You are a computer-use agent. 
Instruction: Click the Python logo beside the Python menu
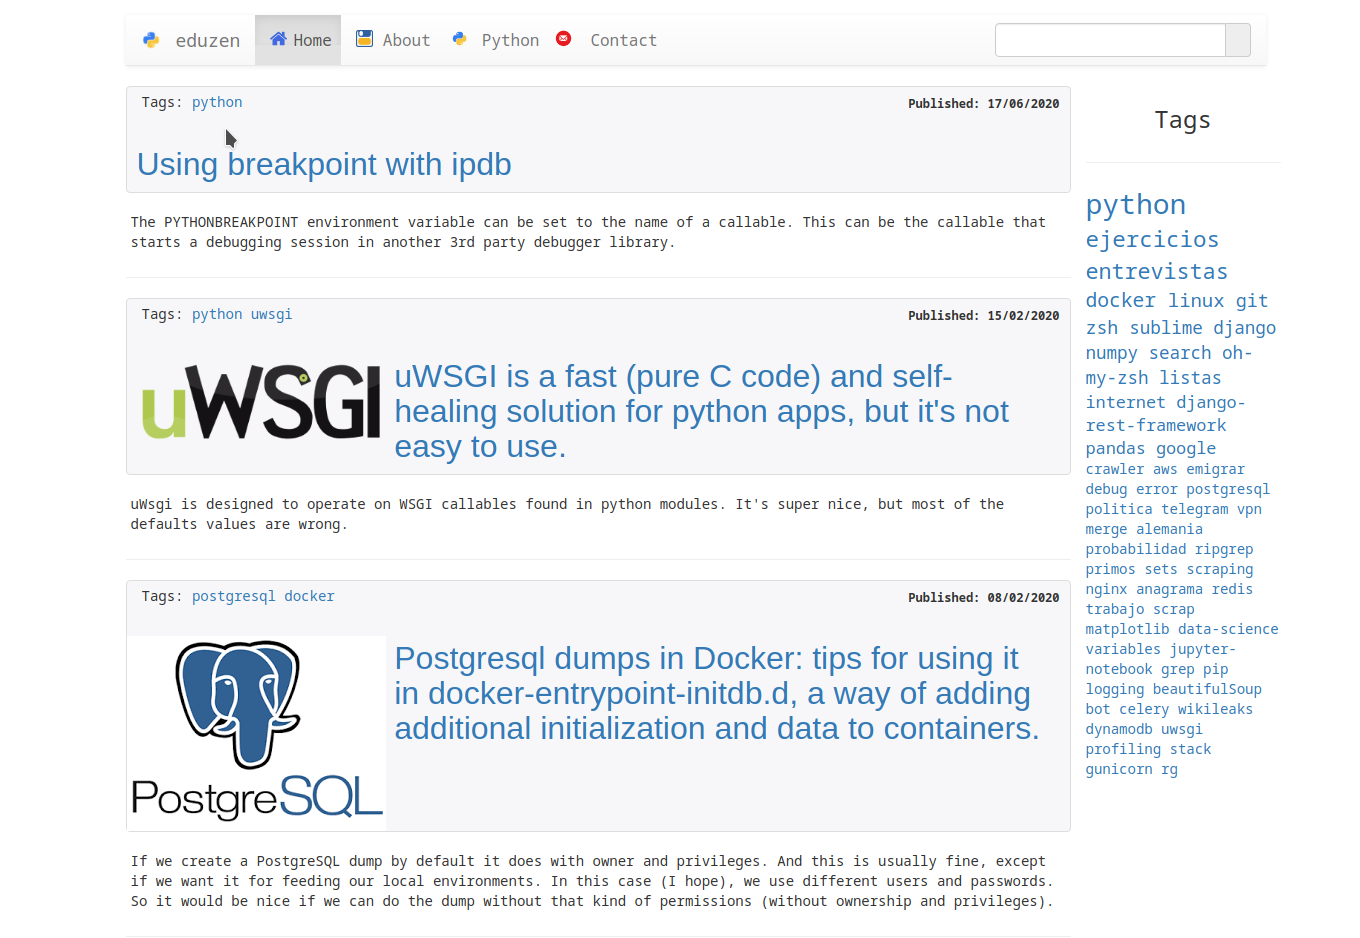[460, 39]
